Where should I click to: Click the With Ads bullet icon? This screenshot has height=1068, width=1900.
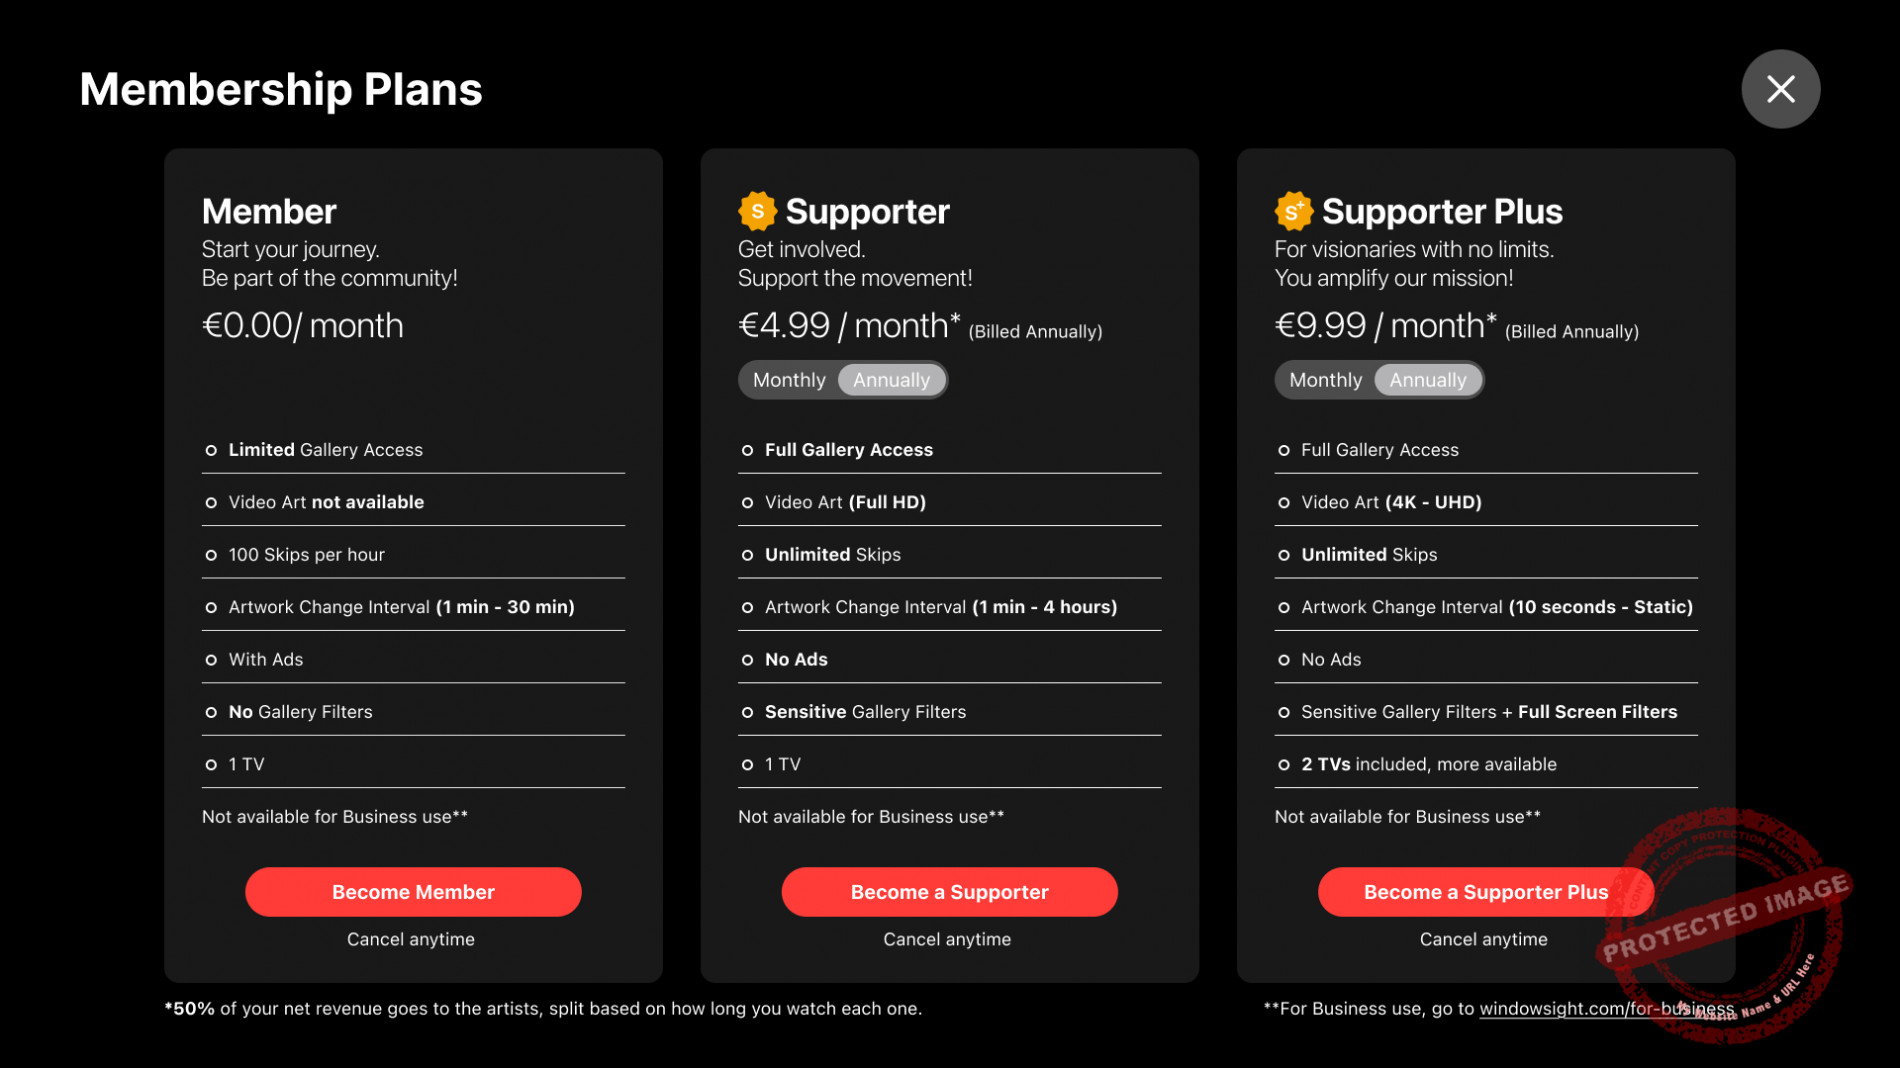point(211,660)
